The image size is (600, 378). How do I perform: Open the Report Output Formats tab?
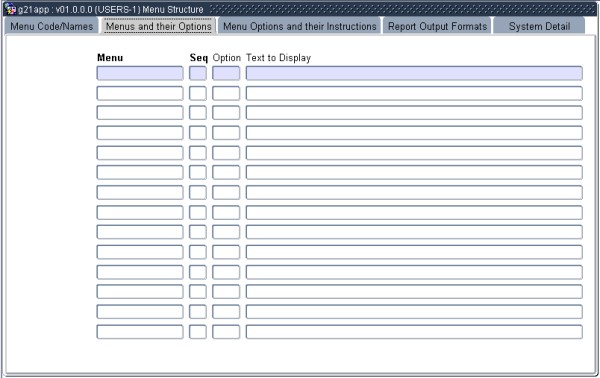(x=437, y=26)
